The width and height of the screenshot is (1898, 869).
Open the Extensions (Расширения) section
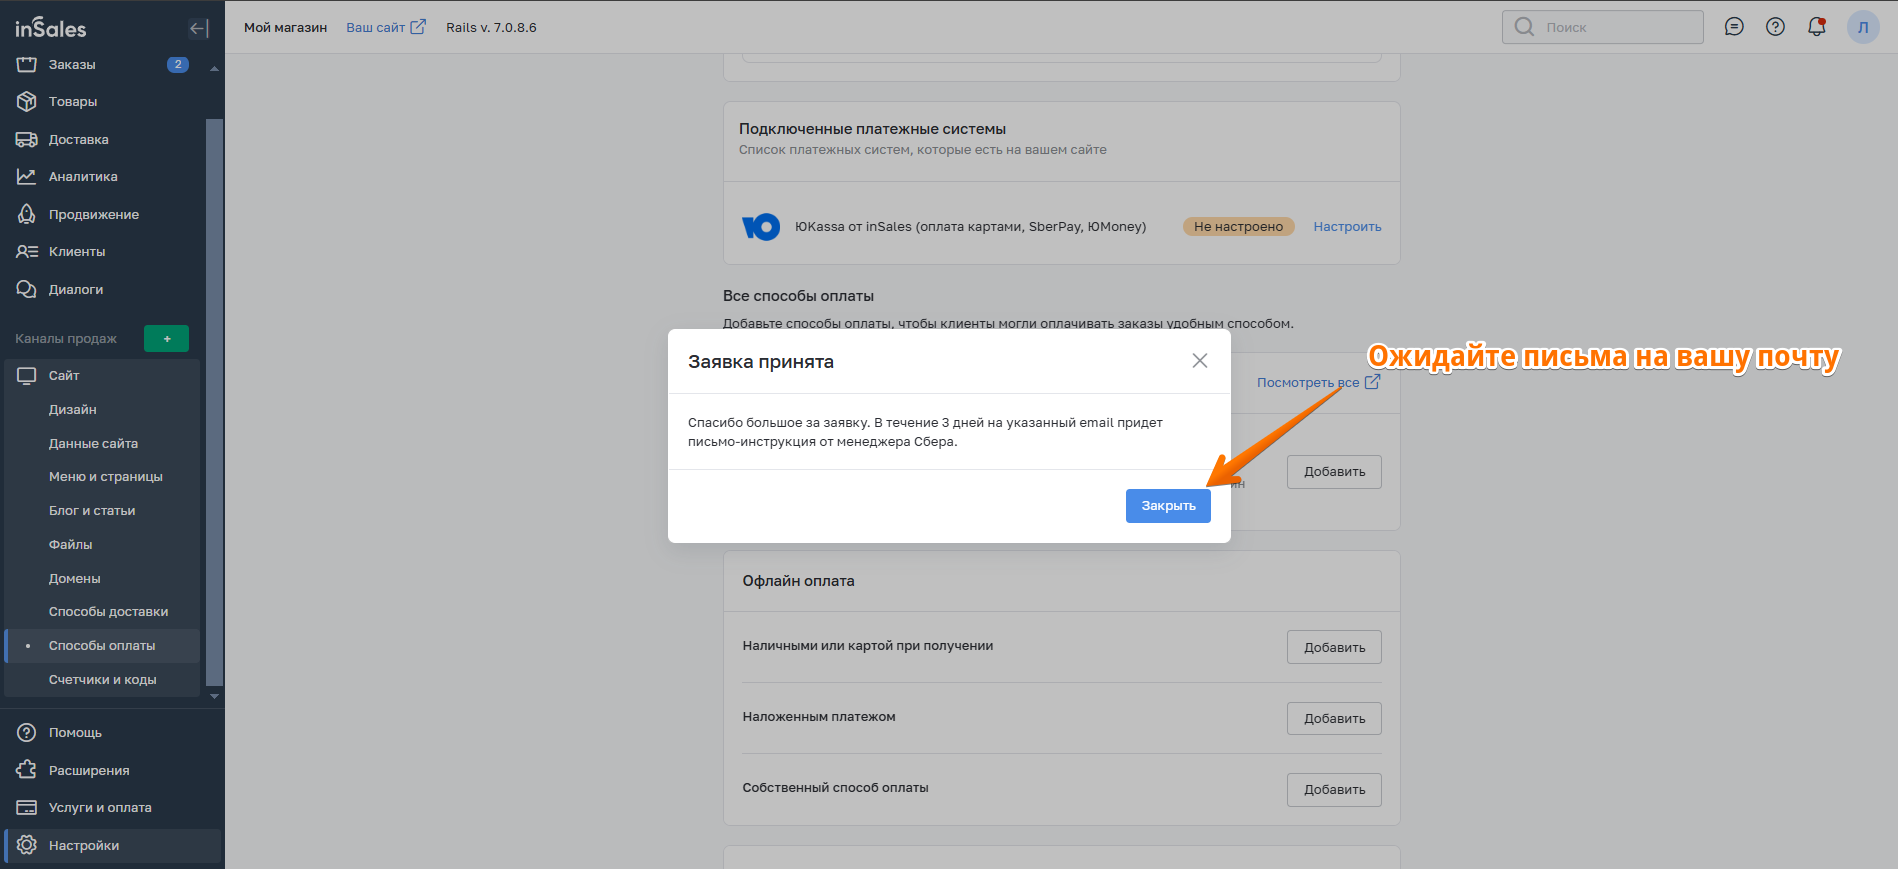click(89, 771)
